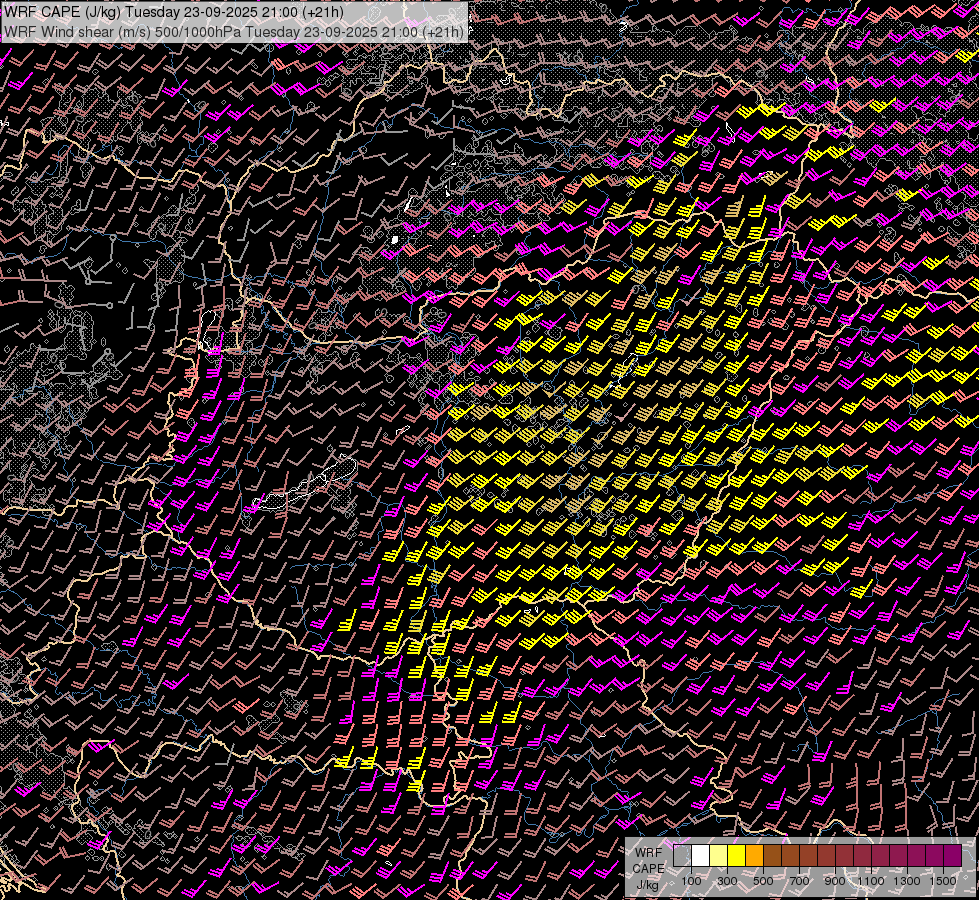Click the 1500 legend scale label
This screenshot has height=900, width=979.
(x=943, y=881)
